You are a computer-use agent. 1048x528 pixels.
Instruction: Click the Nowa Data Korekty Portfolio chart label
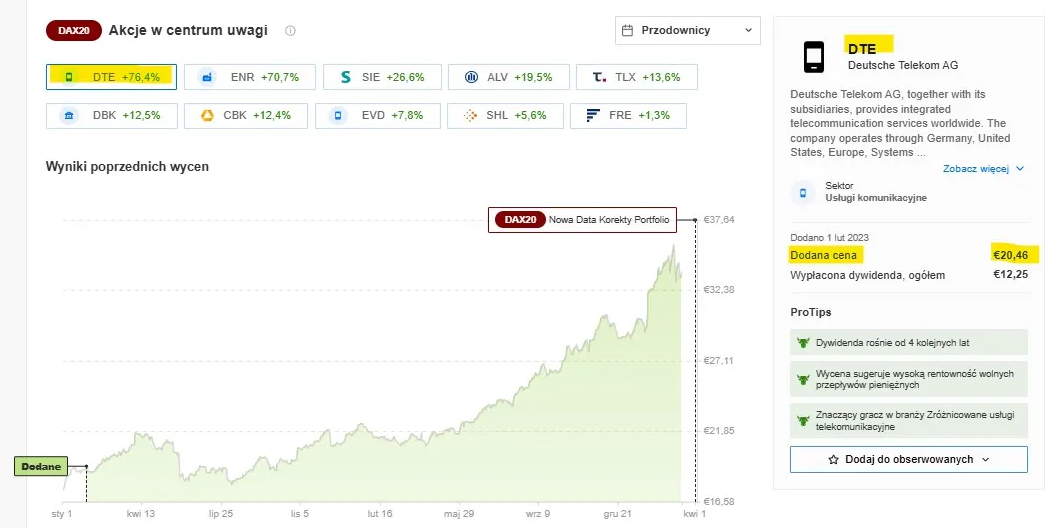click(582, 220)
